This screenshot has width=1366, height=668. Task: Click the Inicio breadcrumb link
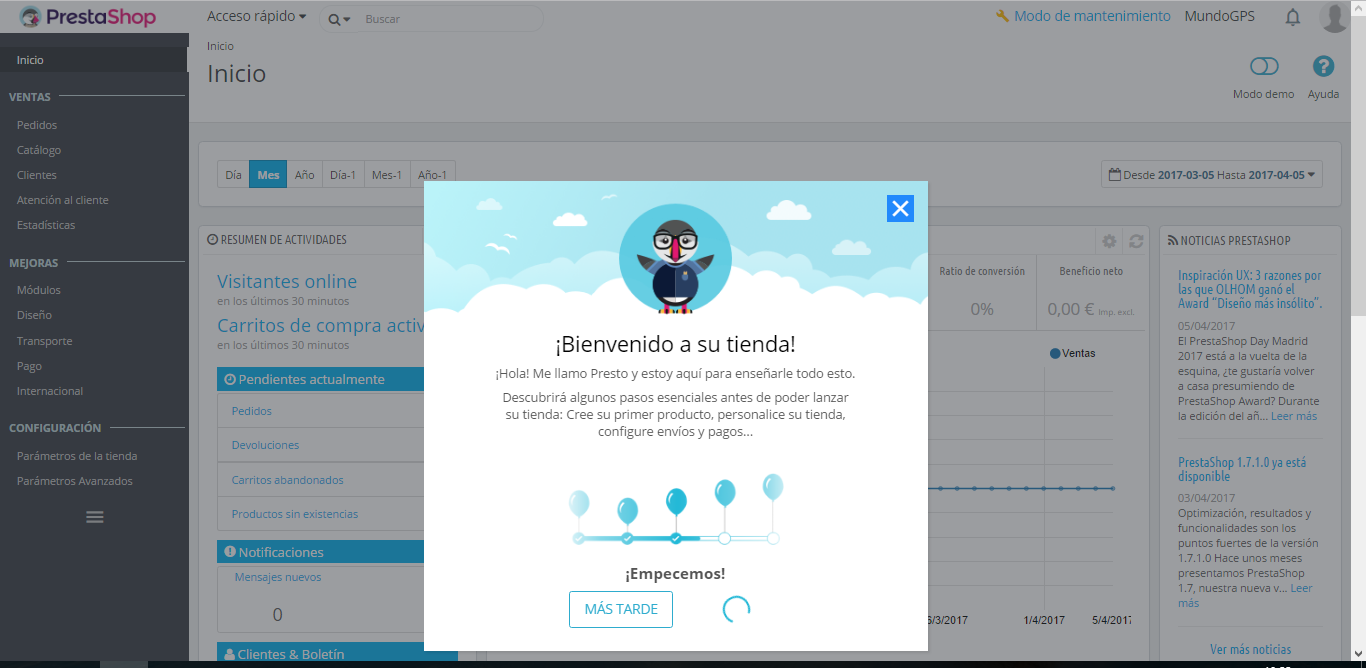(220, 46)
